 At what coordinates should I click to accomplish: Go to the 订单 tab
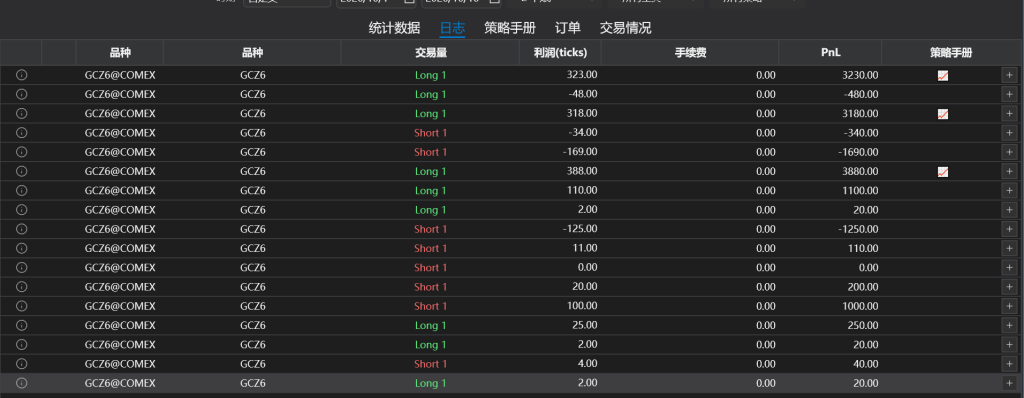tap(568, 28)
